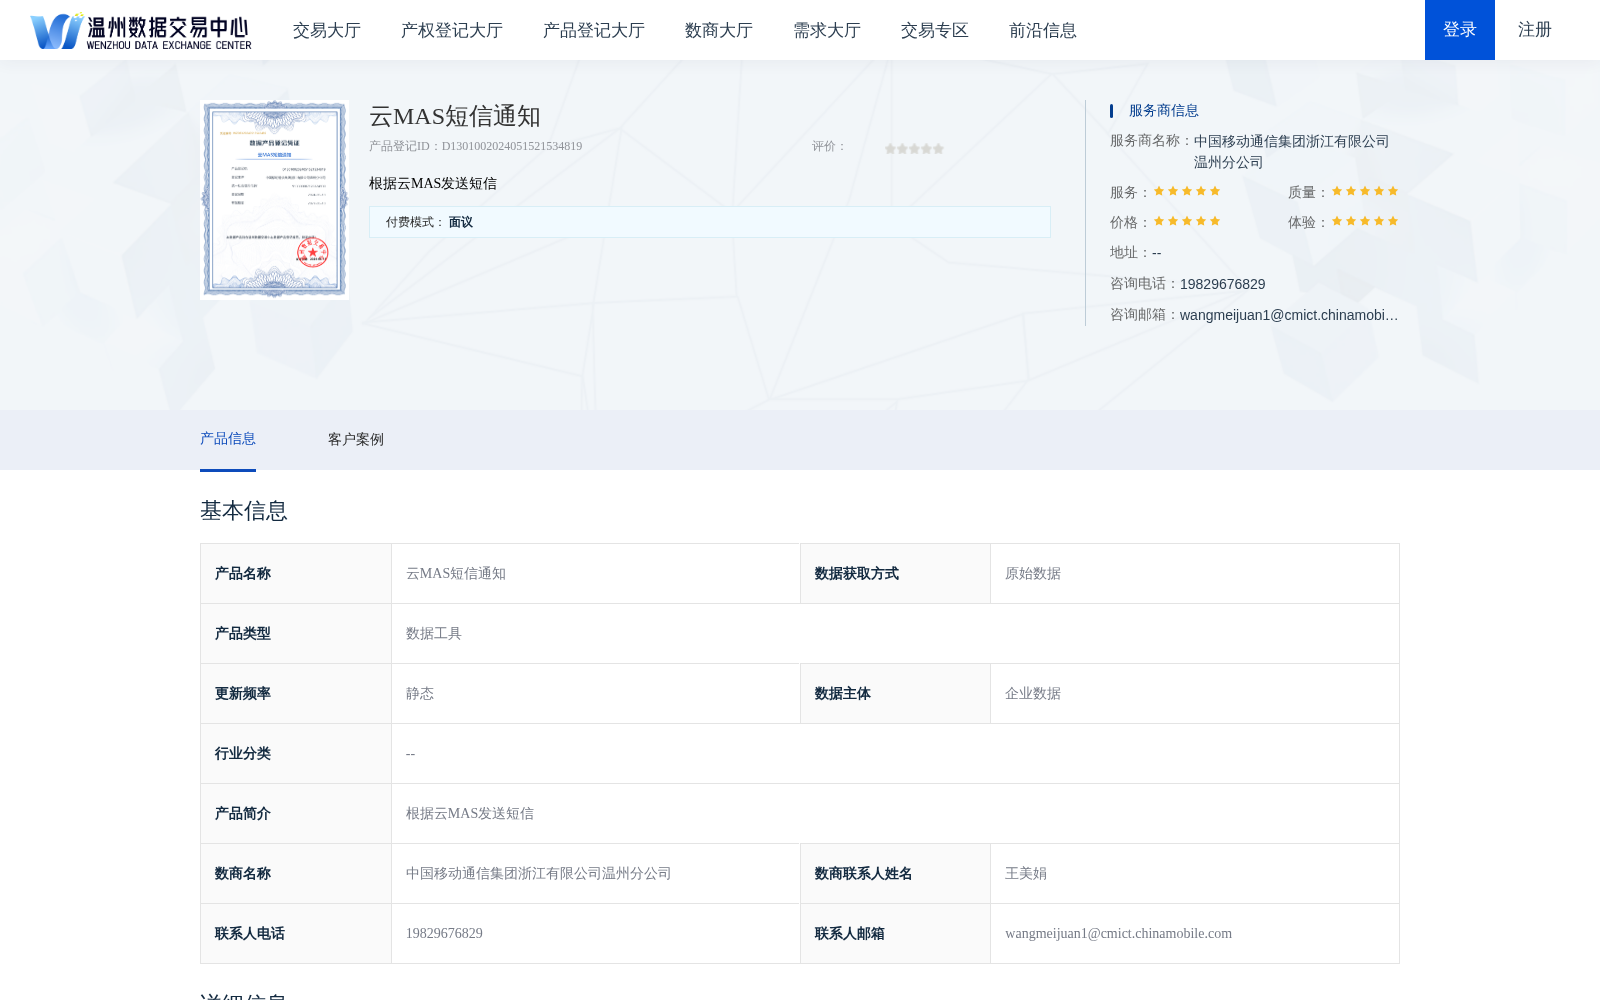The image size is (1600, 1000).
Task: Click the 体验 rating stars
Action: [1365, 221]
